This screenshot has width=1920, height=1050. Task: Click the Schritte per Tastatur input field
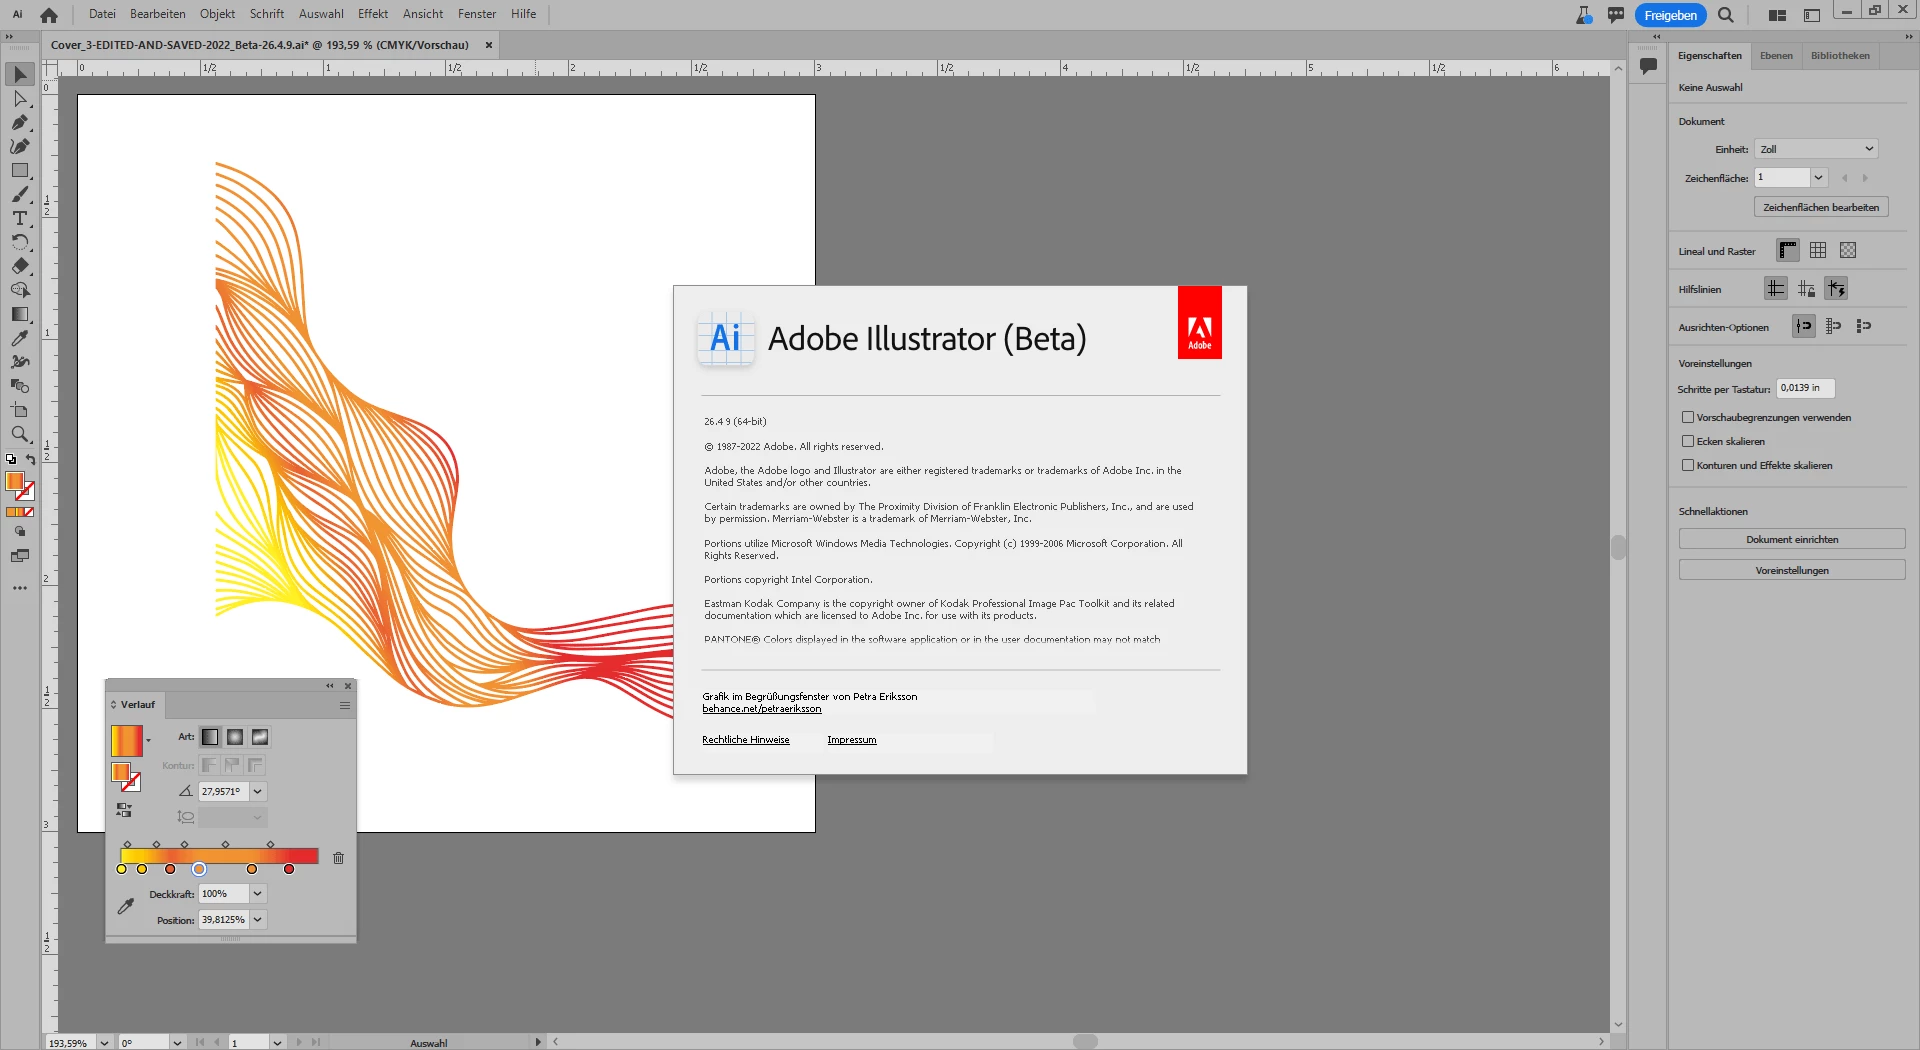click(x=1806, y=388)
